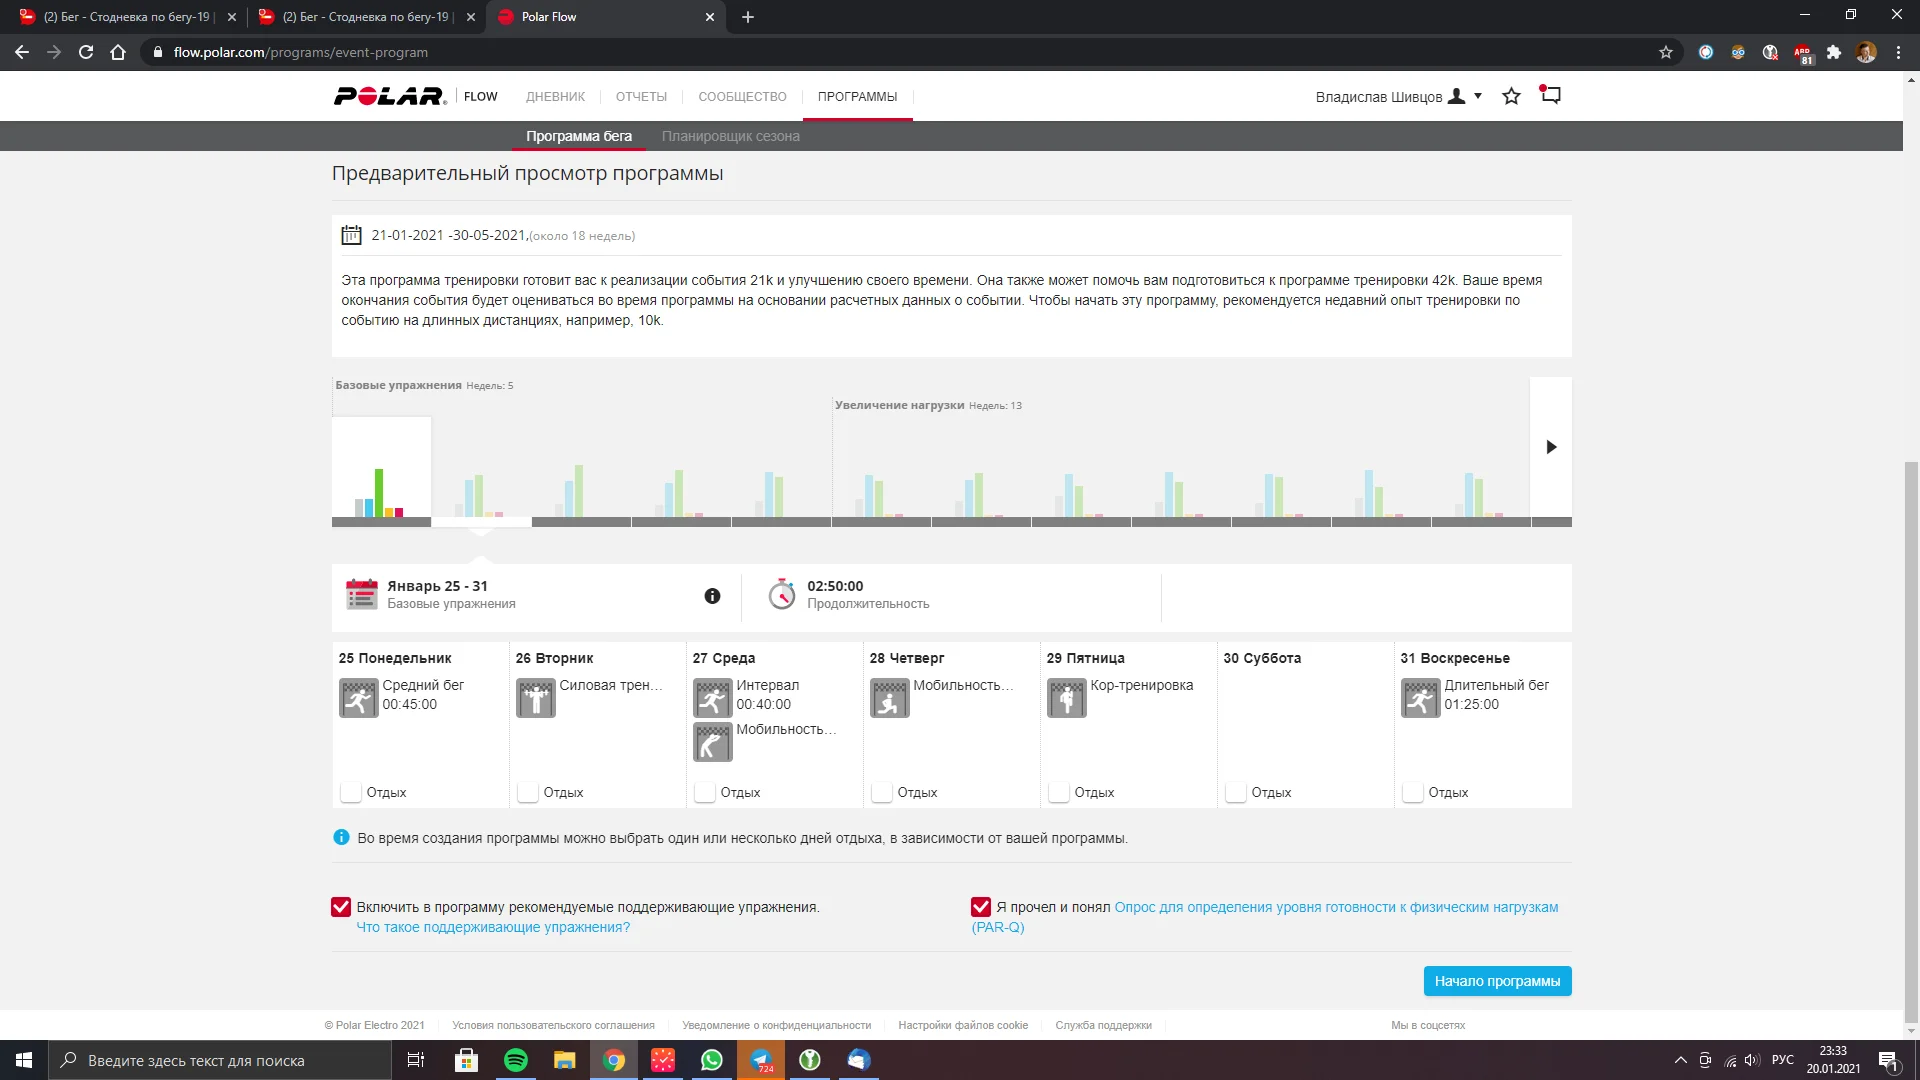This screenshot has height=1080, width=1920.
Task: Open Thursday's Мобильность exercise icon
Action: pyautogui.click(x=889, y=697)
